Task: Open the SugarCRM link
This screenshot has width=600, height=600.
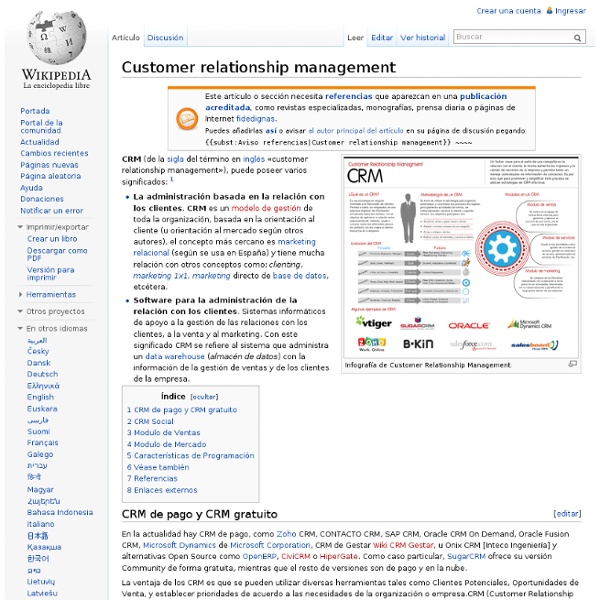Action: 466,556
